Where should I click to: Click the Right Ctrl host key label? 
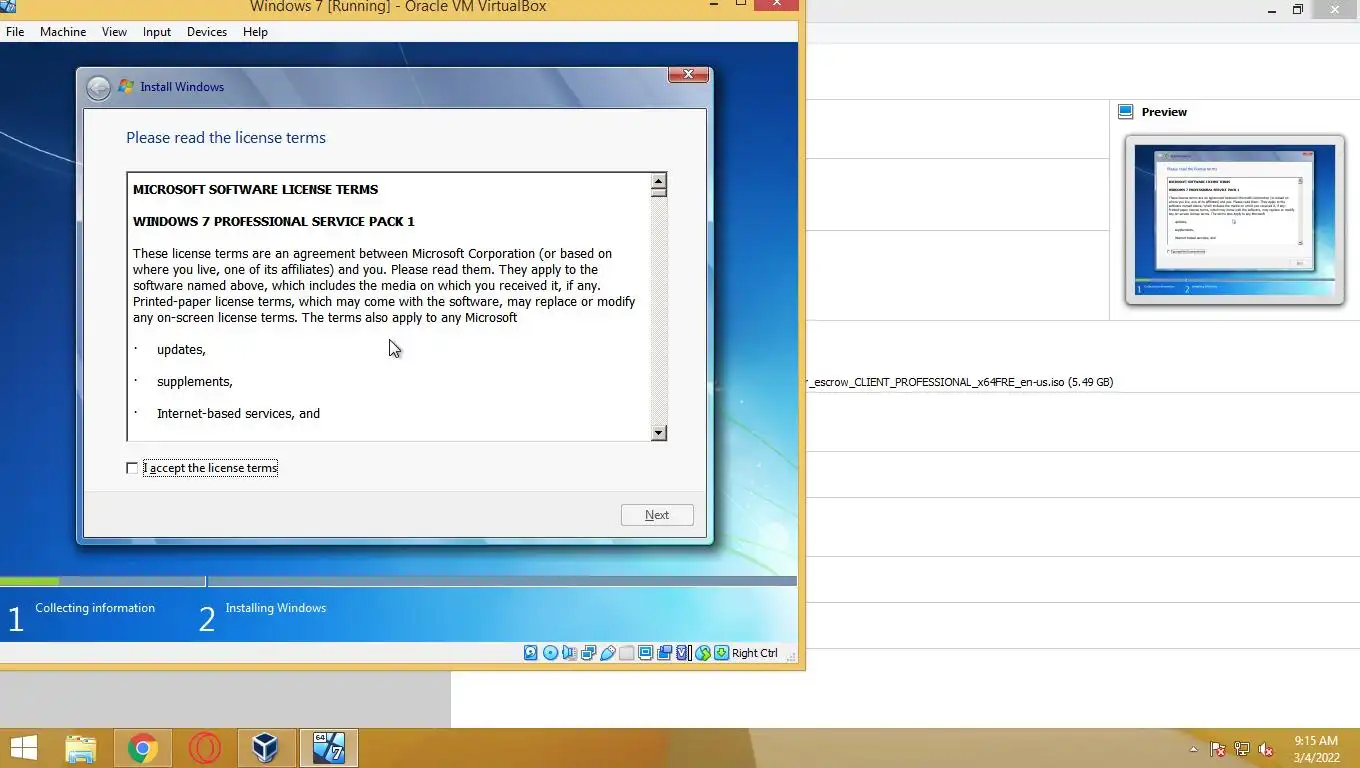click(x=754, y=653)
